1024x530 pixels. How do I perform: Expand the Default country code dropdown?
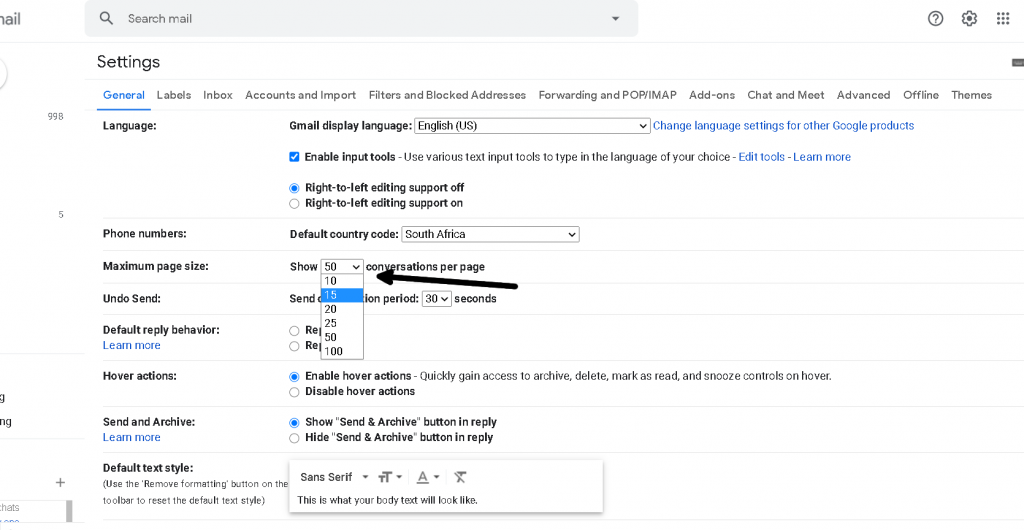(490, 234)
